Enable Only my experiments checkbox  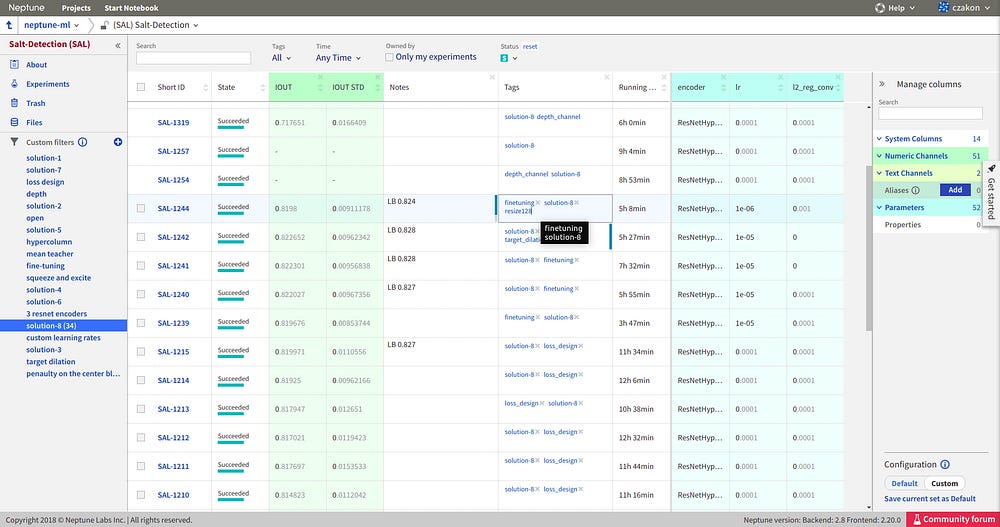point(389,57)
